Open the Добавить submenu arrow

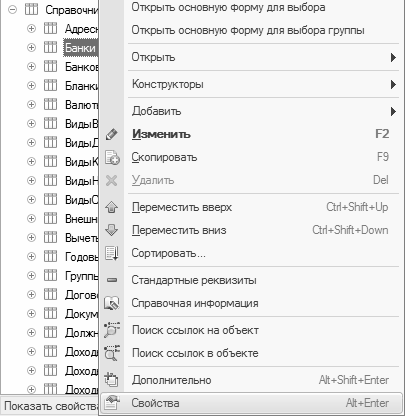pos(393,111)
